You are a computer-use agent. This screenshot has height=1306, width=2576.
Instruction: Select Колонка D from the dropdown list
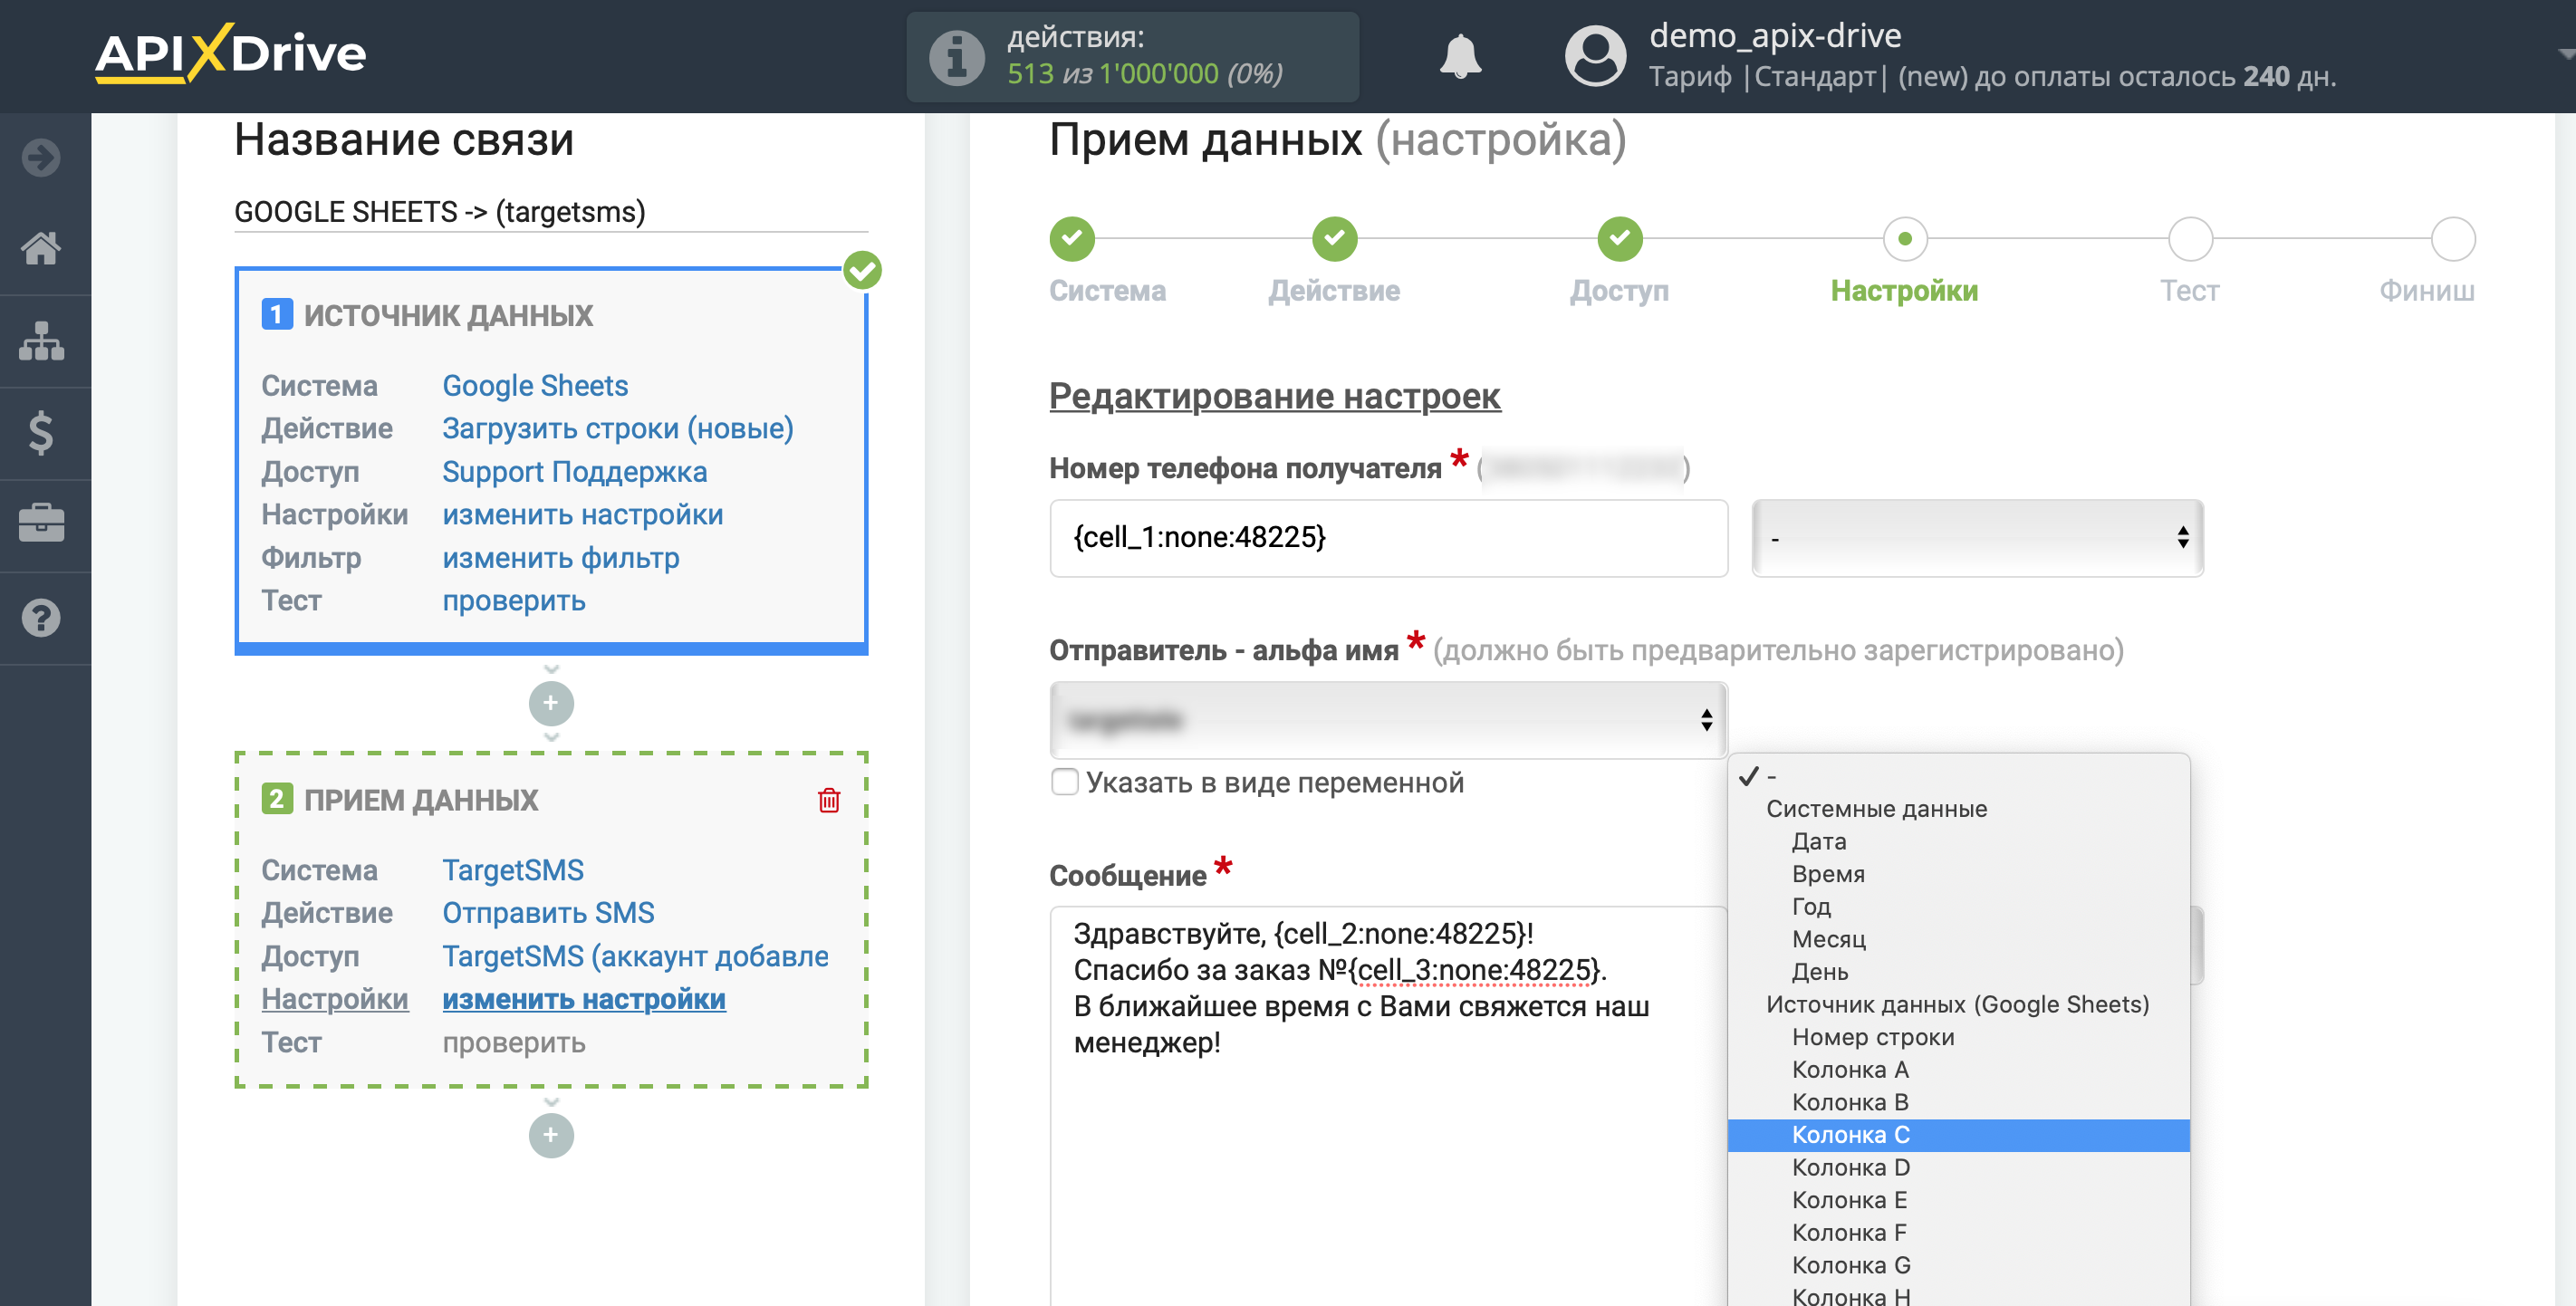coord(1958,1167)
